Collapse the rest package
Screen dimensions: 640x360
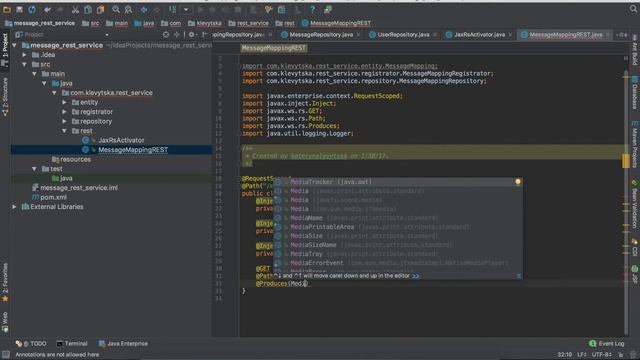coord(64,131)
